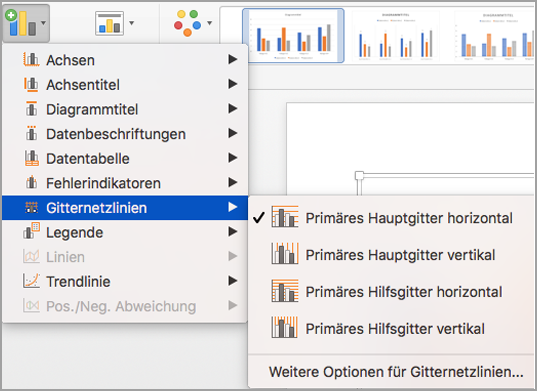This screenshot has width=537, height=391.
Task: Open the Diagrammtitel menu entry
Action: coord(125,109)
